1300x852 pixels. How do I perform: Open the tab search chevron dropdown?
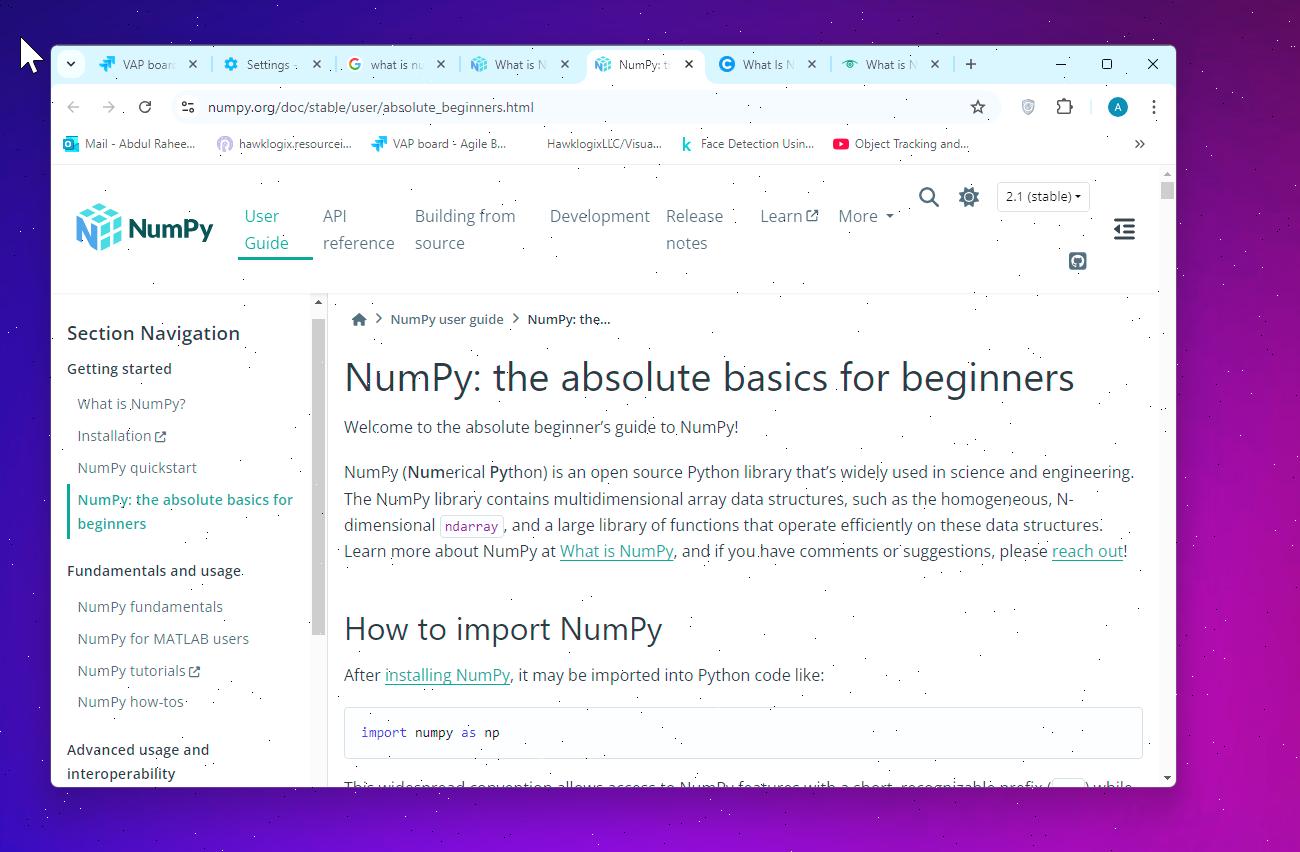pyautogui.click(x=71, y=64)
